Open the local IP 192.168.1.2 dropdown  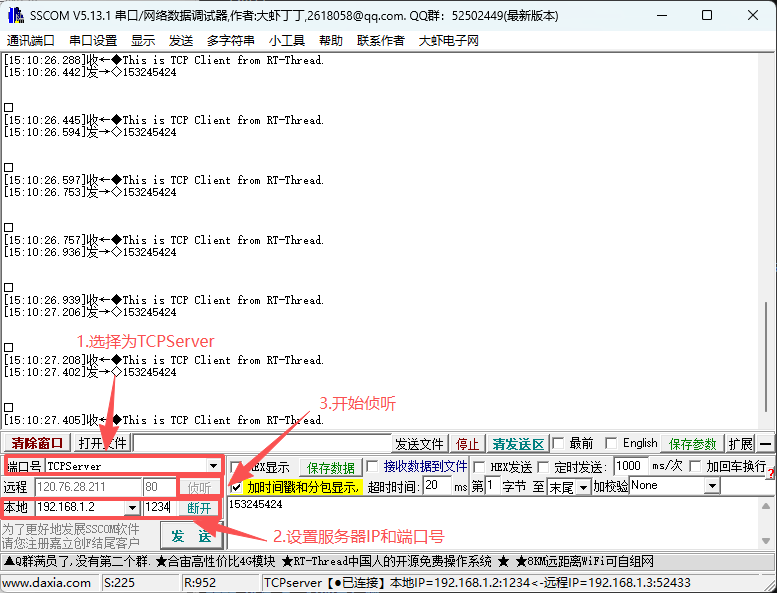pos(132,508)
